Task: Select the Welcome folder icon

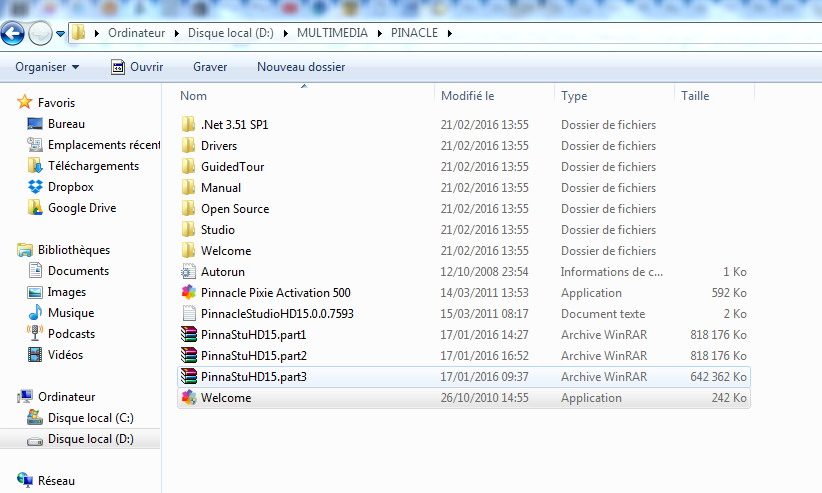Action: click(189, 250)
